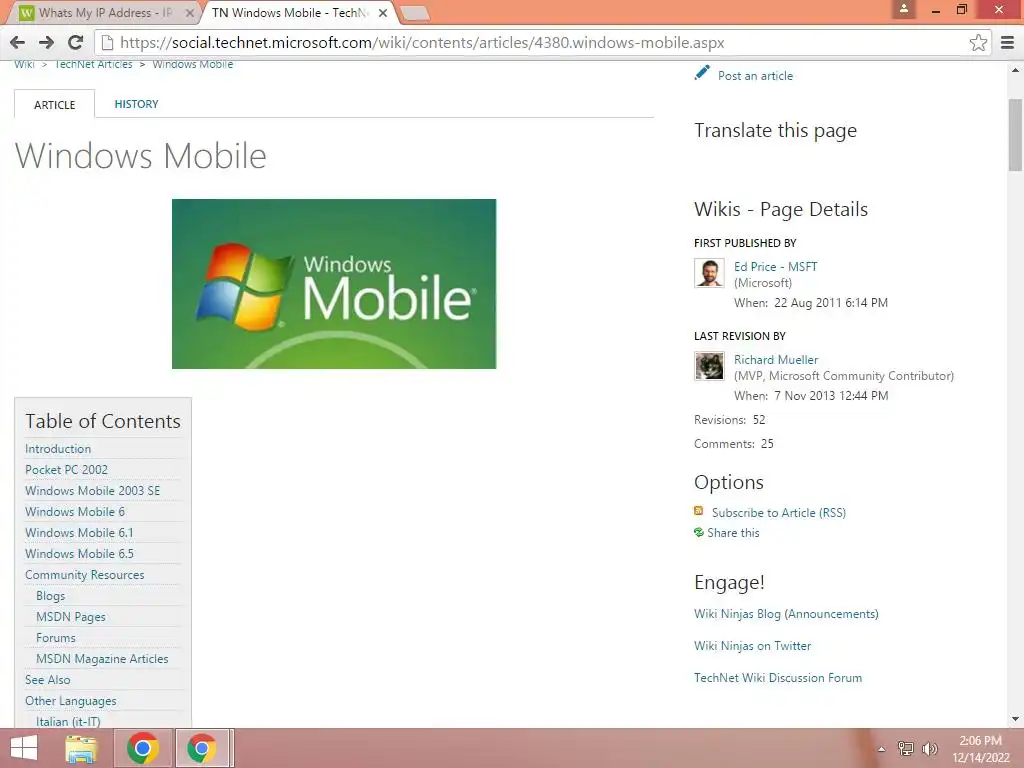
Task: Click the page icon in address bar
Action: point(107,42)
